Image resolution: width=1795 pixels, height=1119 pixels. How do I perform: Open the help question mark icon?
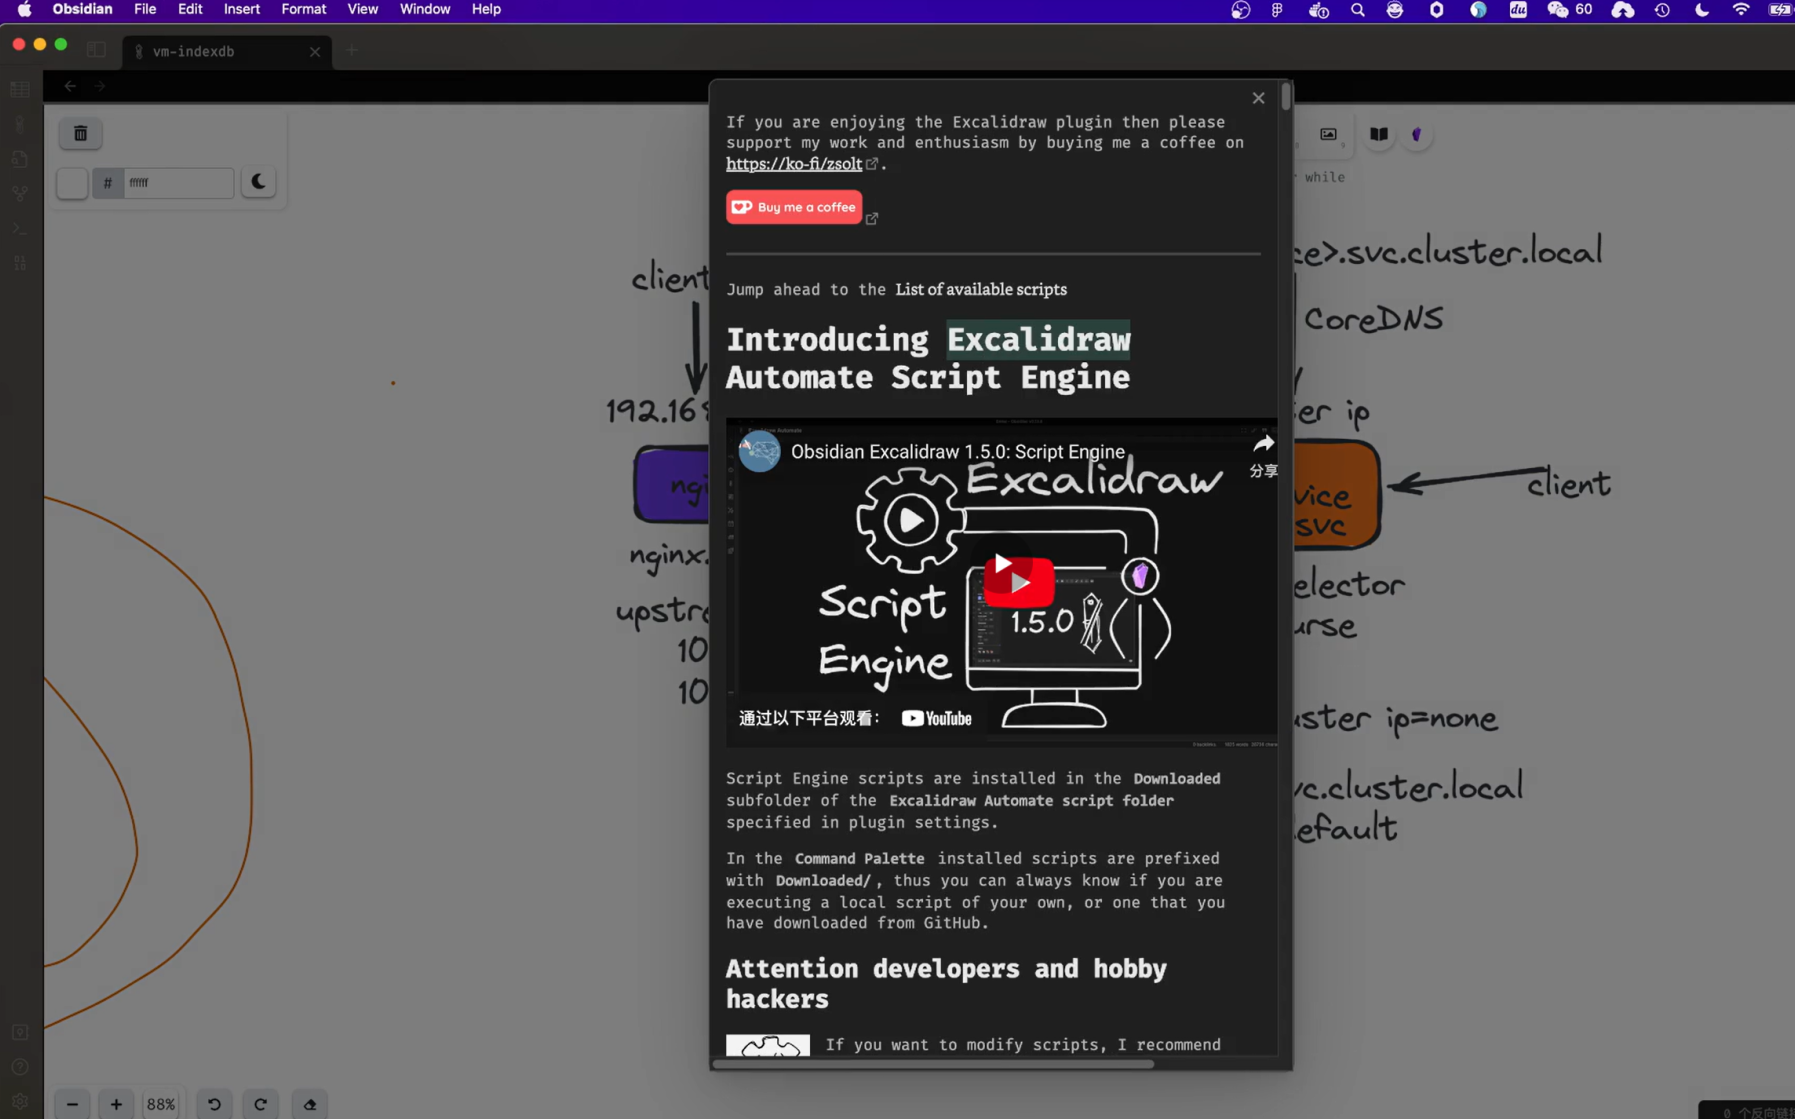click(20, 1067)
